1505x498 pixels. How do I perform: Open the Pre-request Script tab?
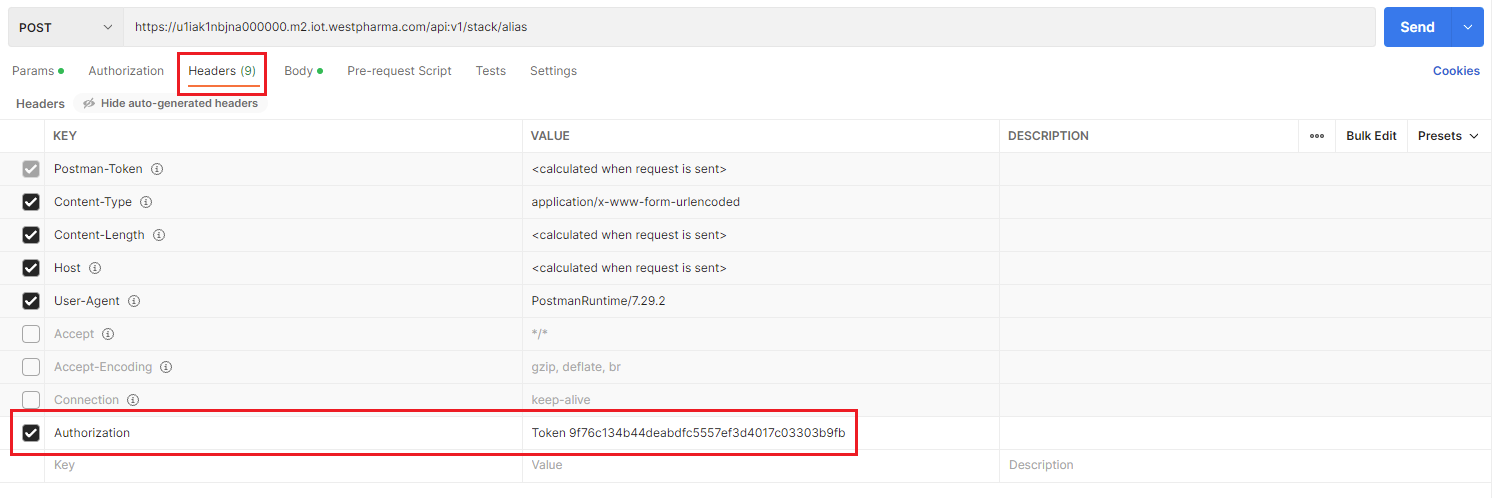pyautogui.click(x=399, y=71)
